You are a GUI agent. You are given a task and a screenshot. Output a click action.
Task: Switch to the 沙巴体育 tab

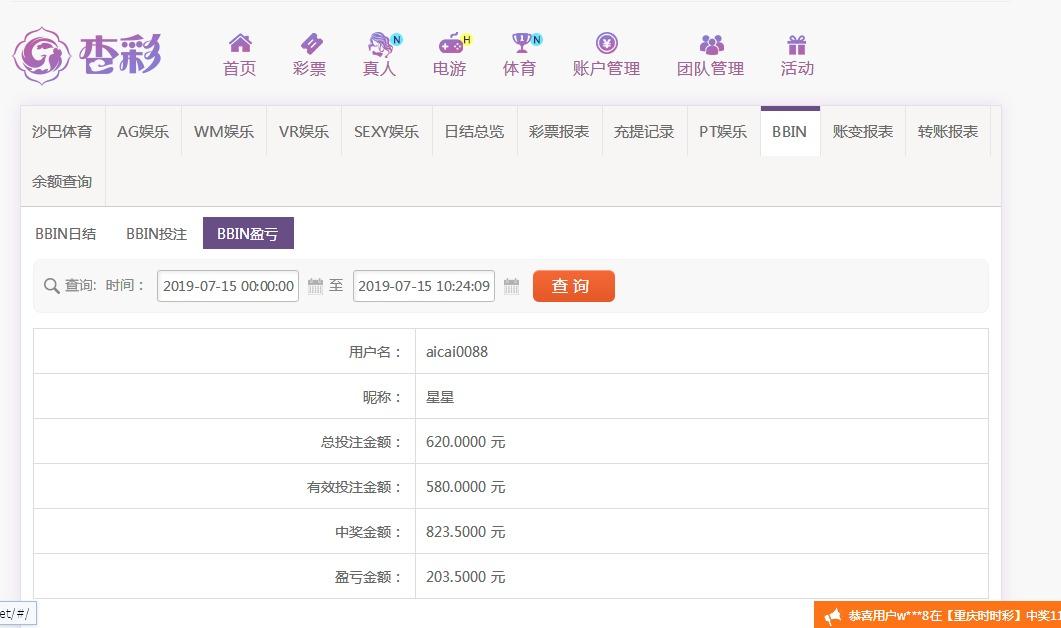[x=62, y=132]
